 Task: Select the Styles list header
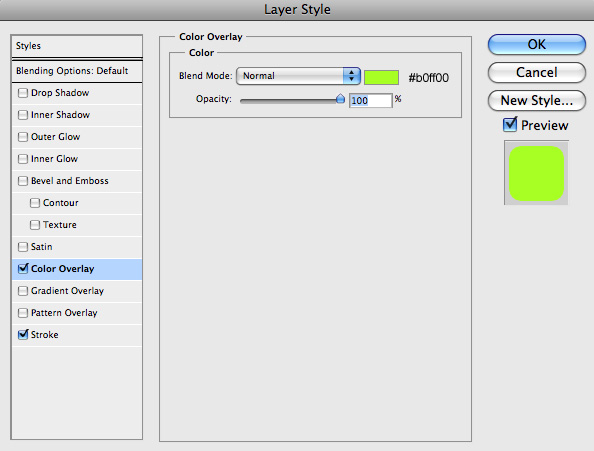click(x=77, y=46)
